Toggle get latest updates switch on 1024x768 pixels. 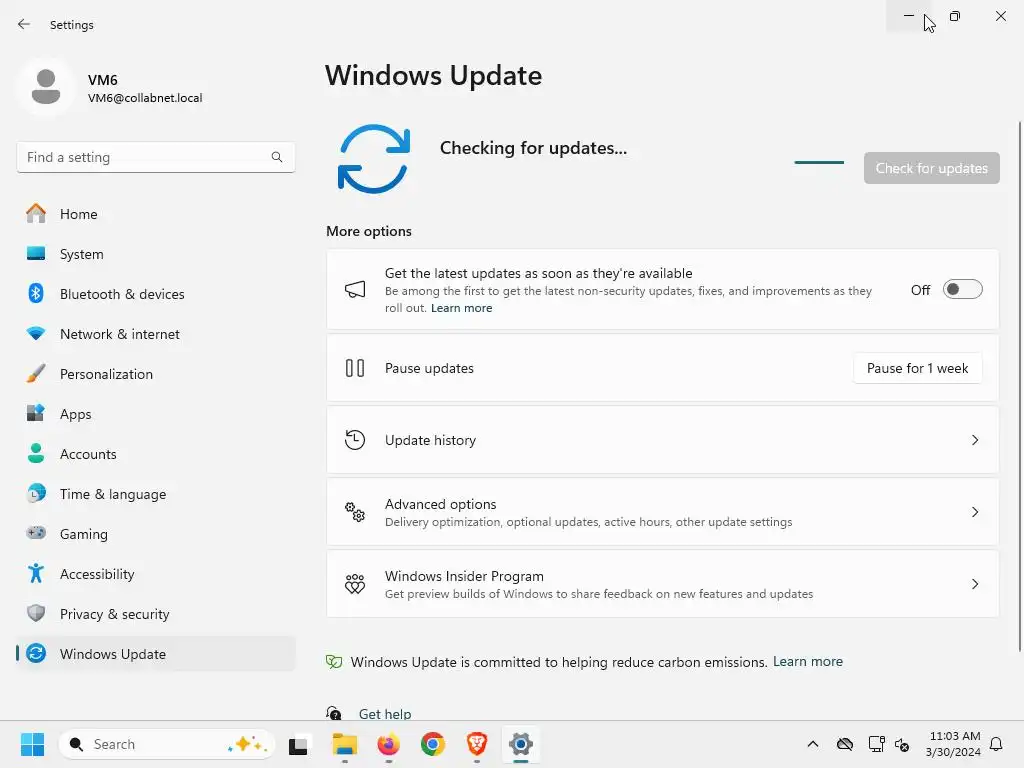pyautogui.click(x=962, y=289)
